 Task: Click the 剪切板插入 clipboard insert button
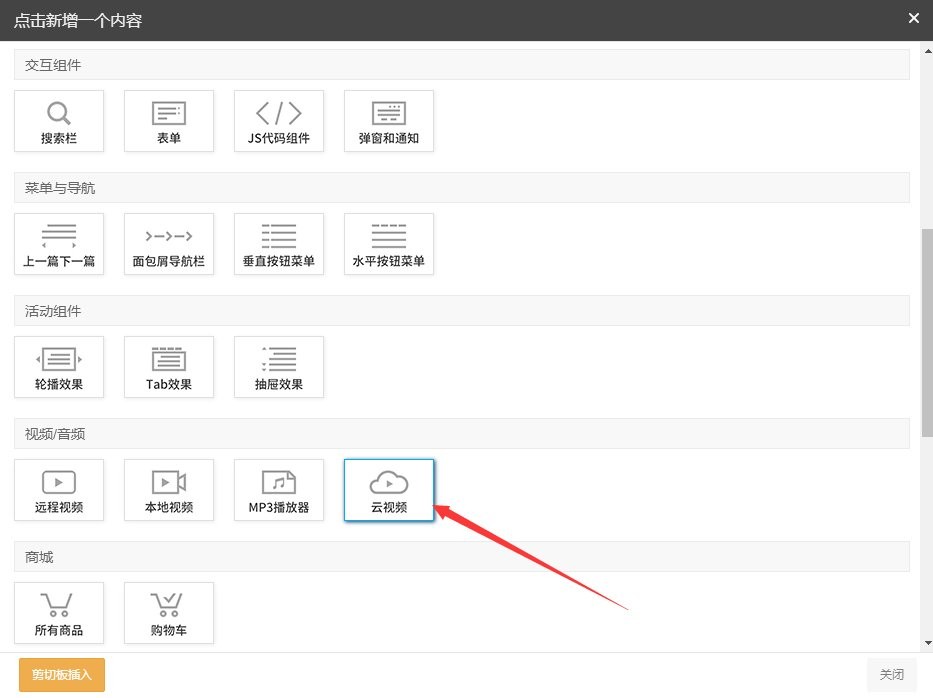click(x=62, y=675)
